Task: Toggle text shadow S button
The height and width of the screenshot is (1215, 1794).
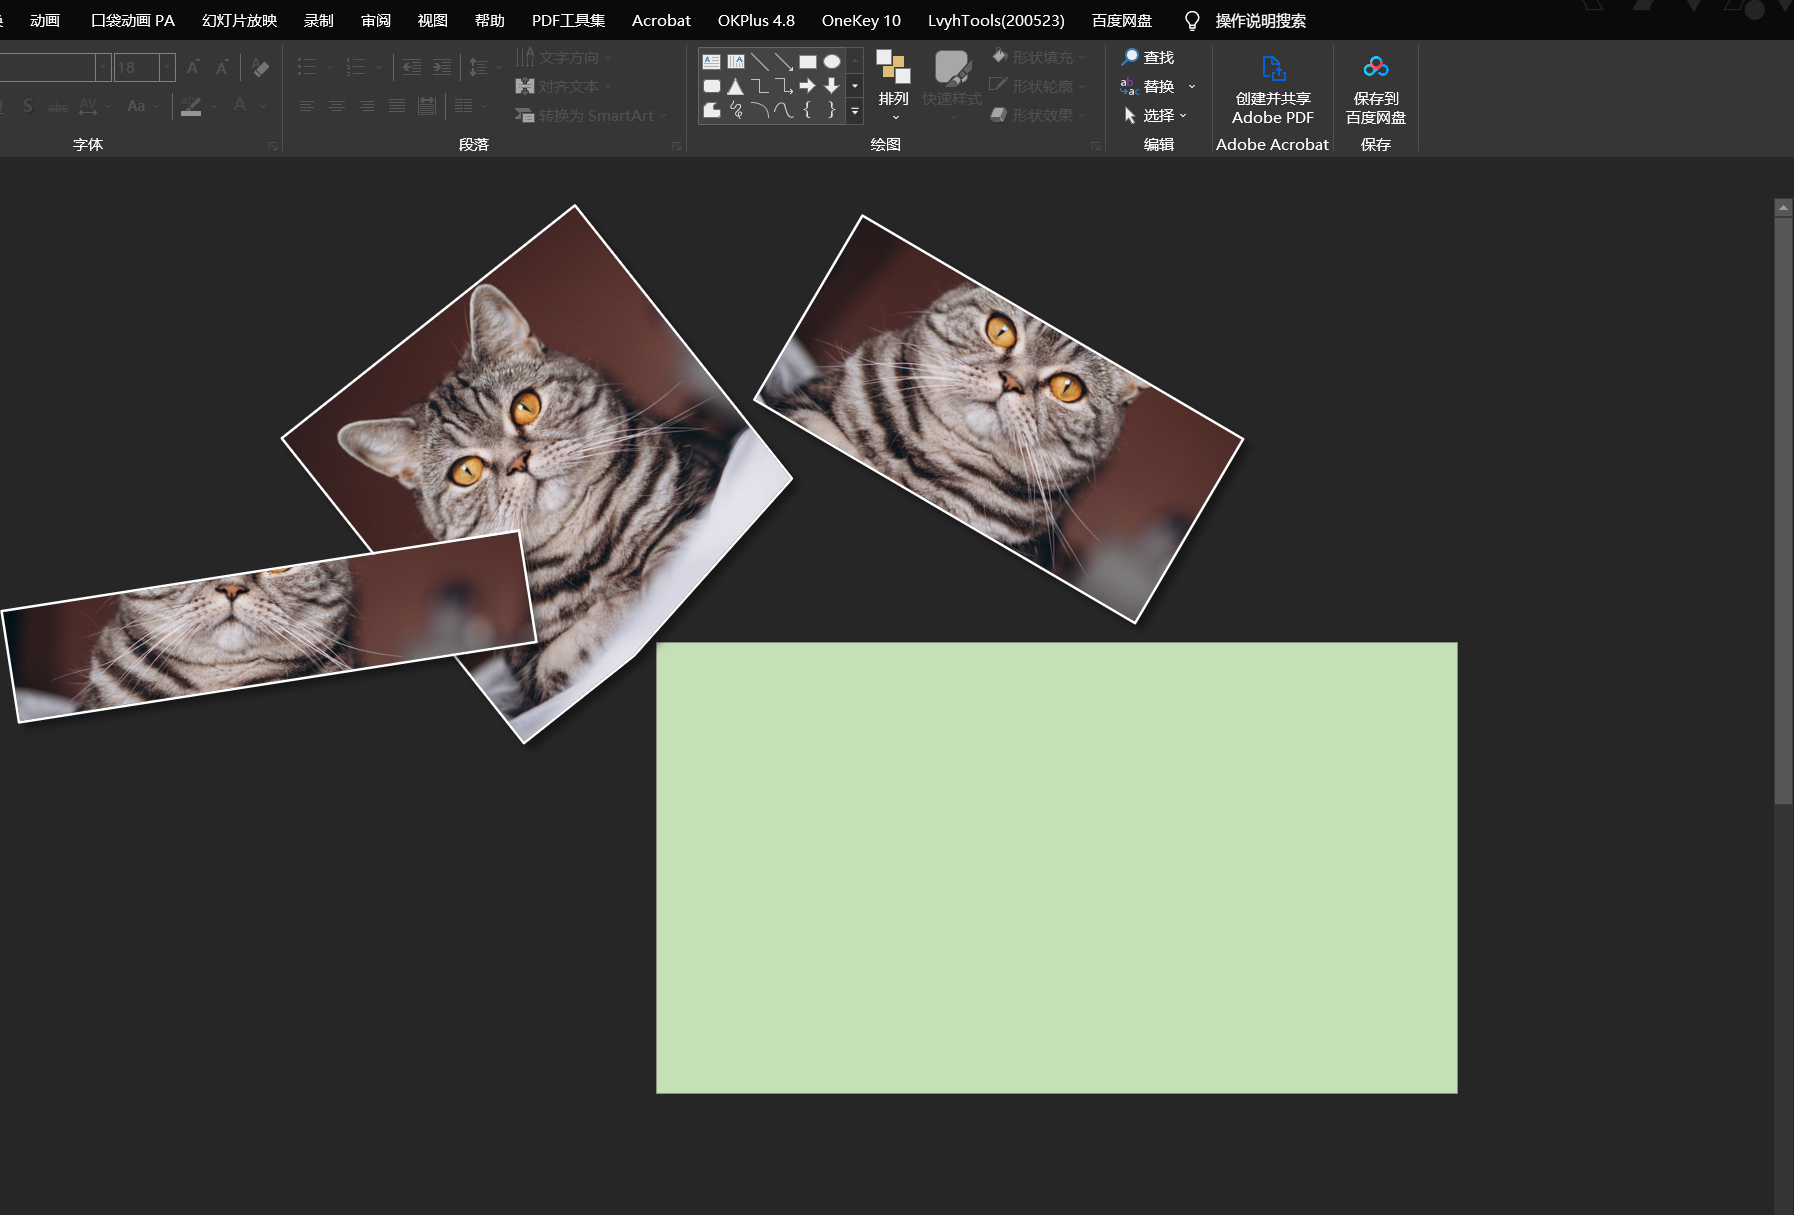Action: [x=28, y=106]
